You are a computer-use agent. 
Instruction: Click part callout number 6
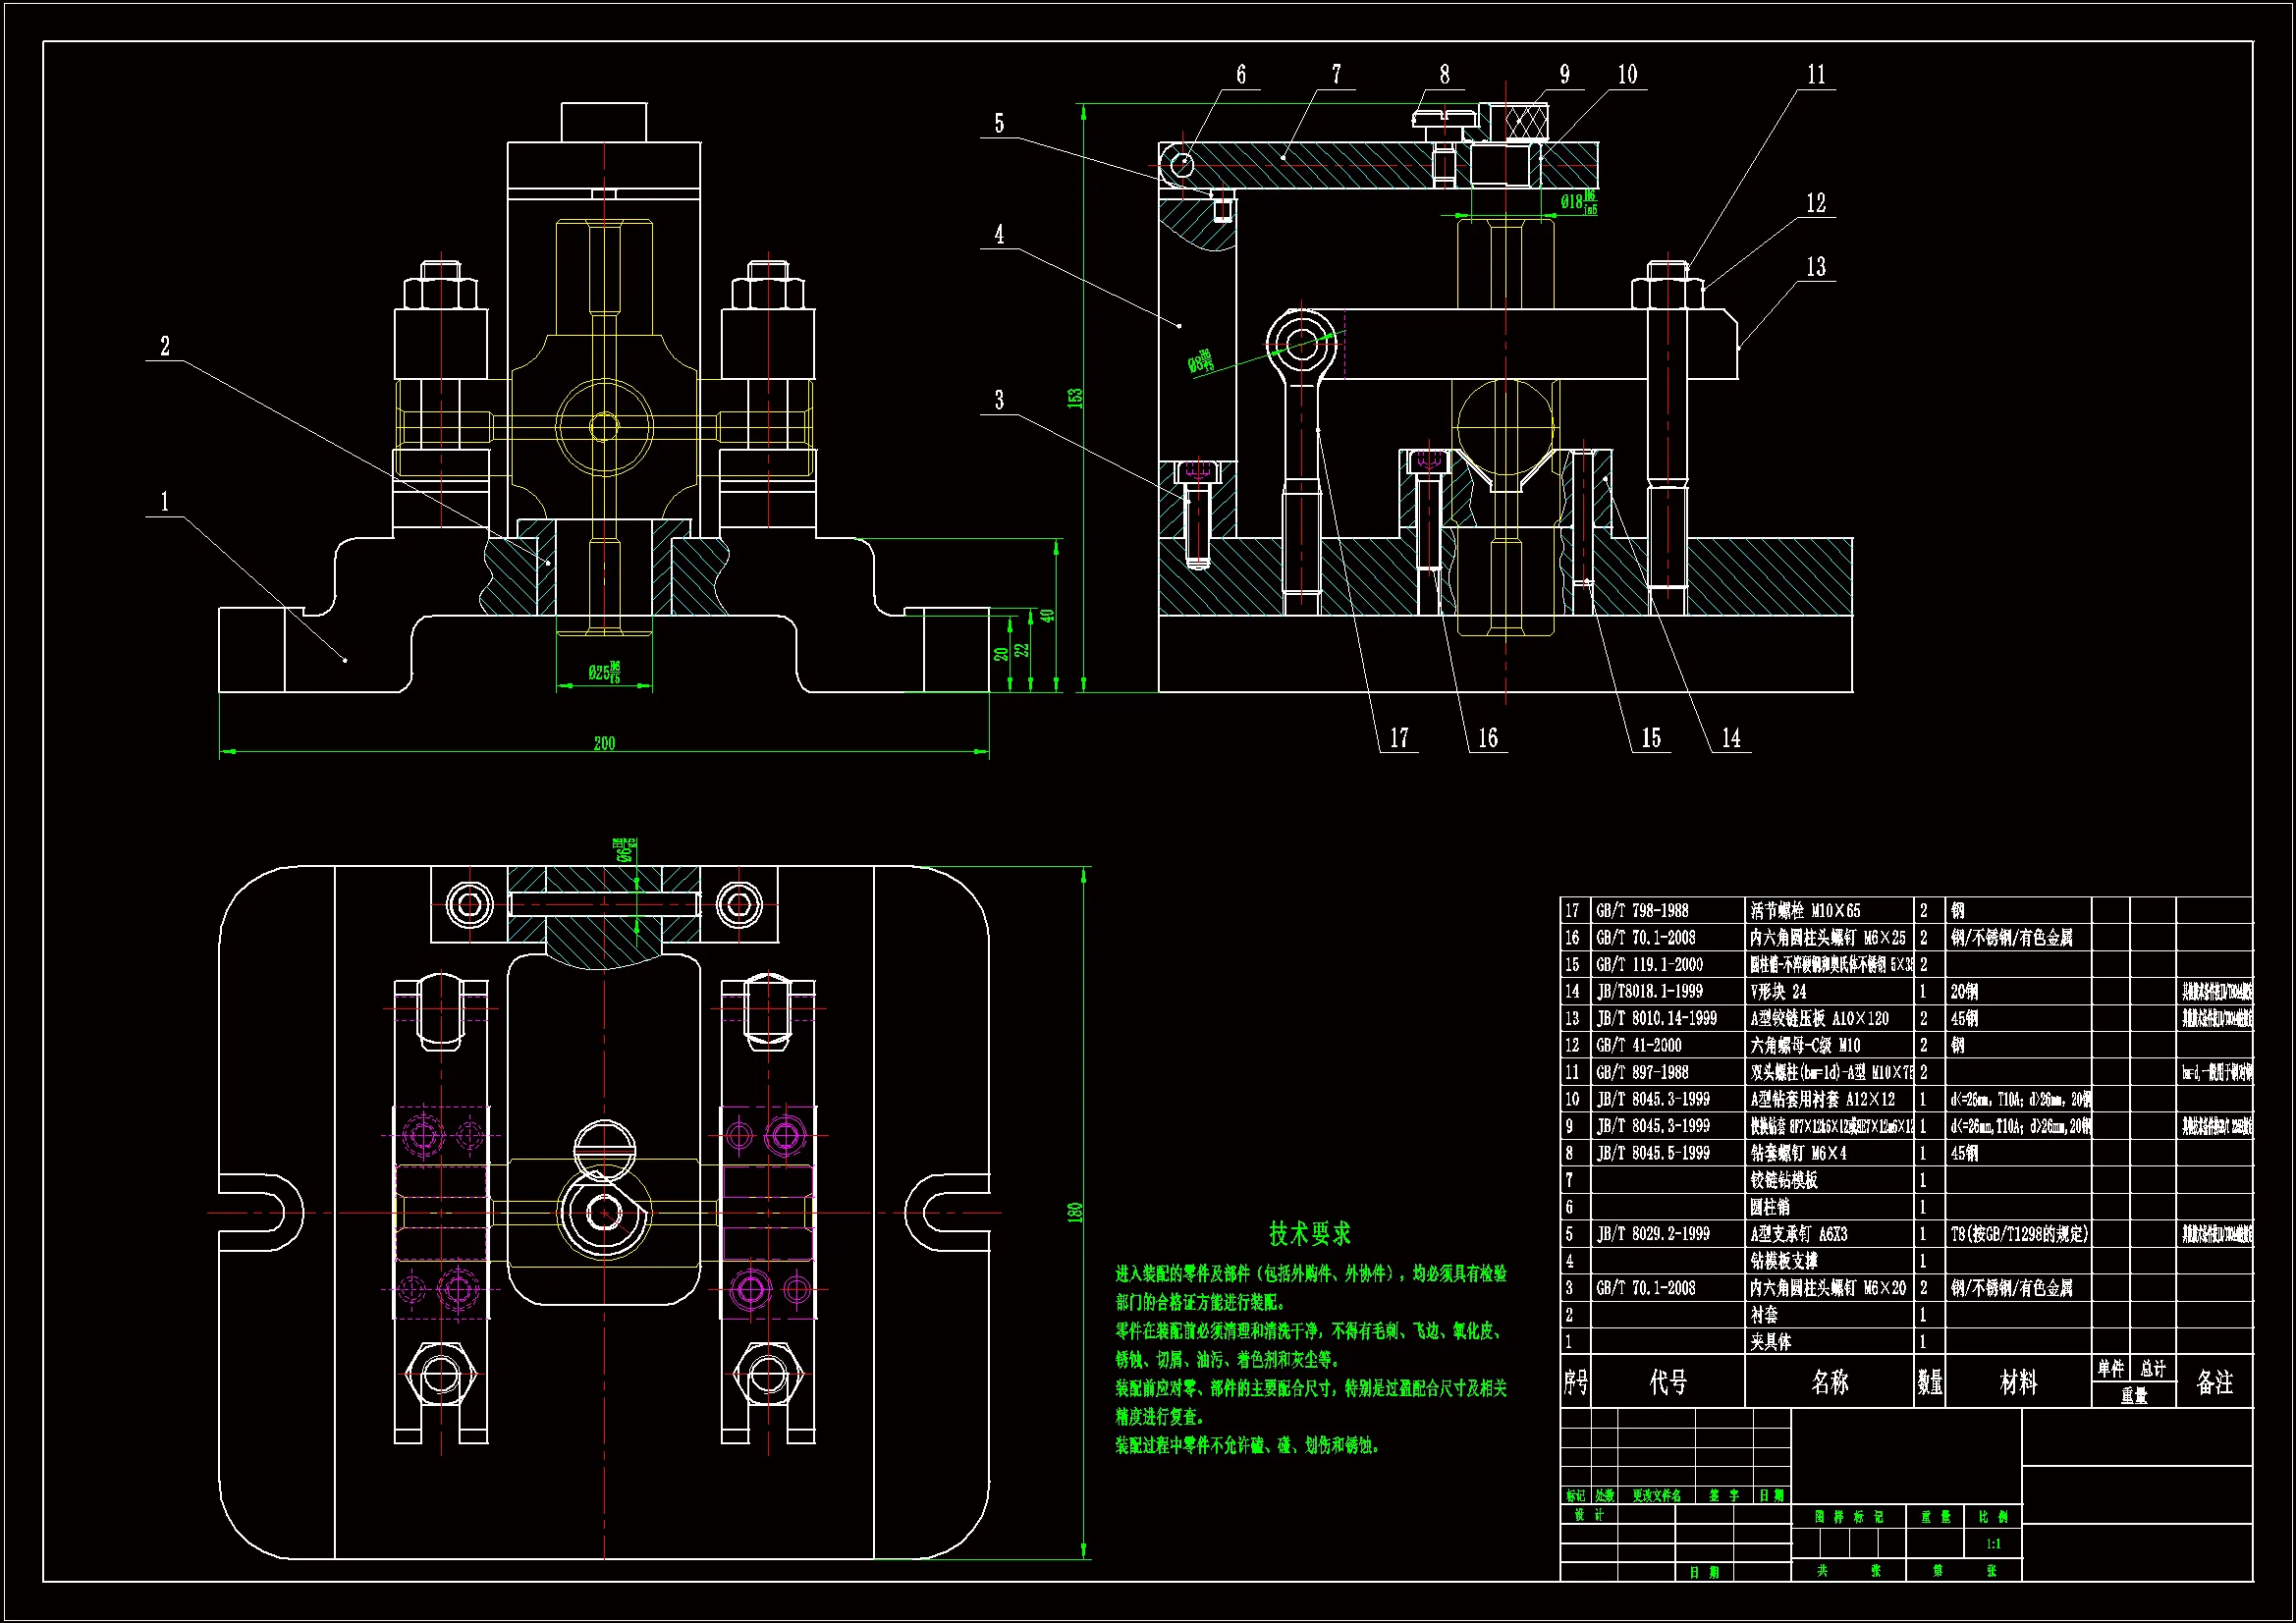pos(1240,74)
